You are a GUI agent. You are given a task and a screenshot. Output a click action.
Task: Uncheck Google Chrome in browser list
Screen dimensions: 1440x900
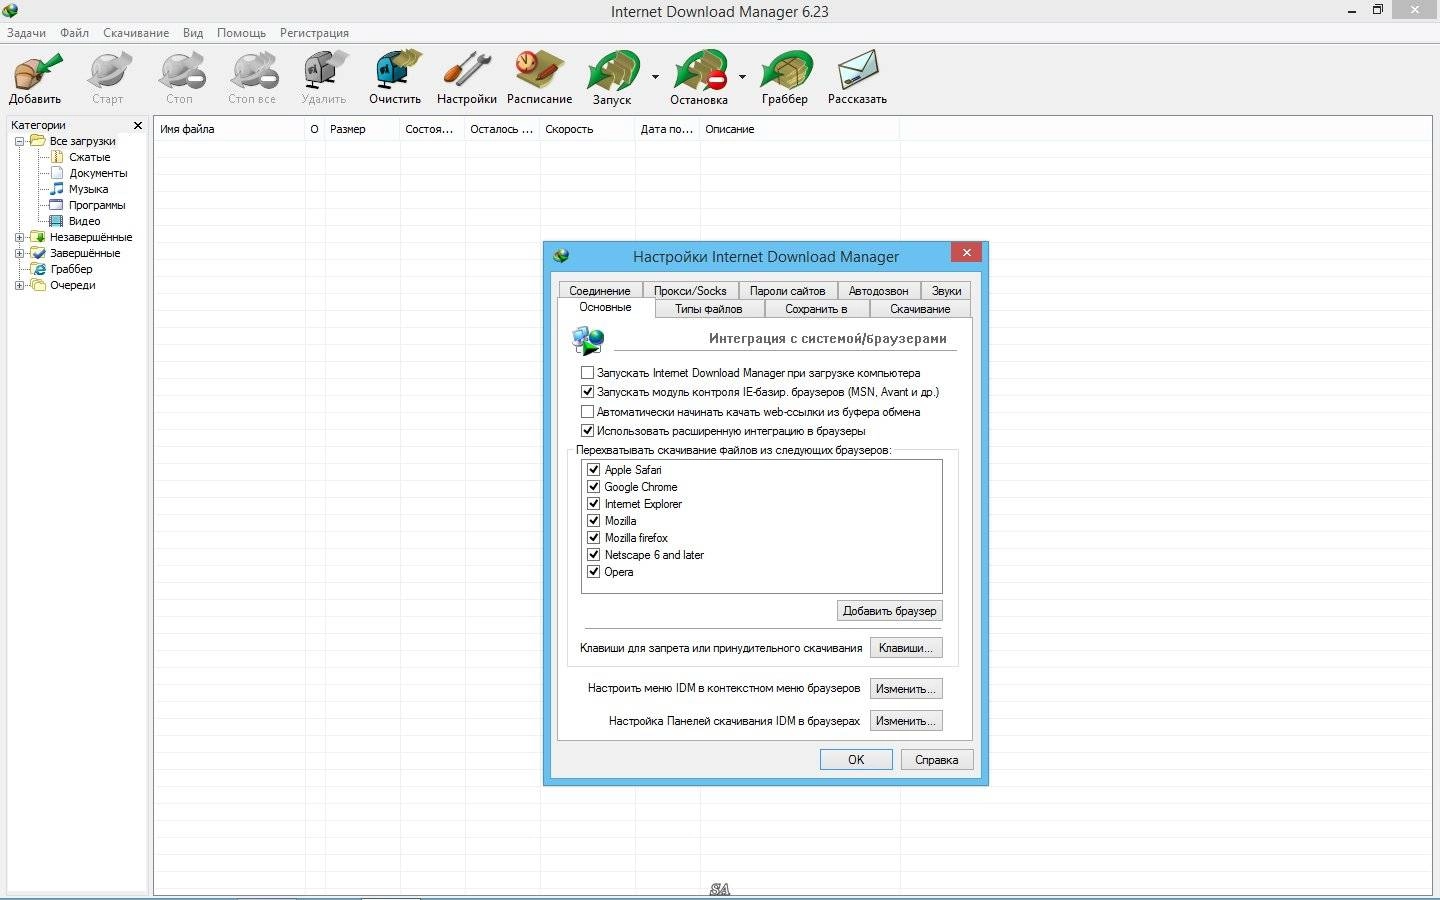click(x=594, y=487)
